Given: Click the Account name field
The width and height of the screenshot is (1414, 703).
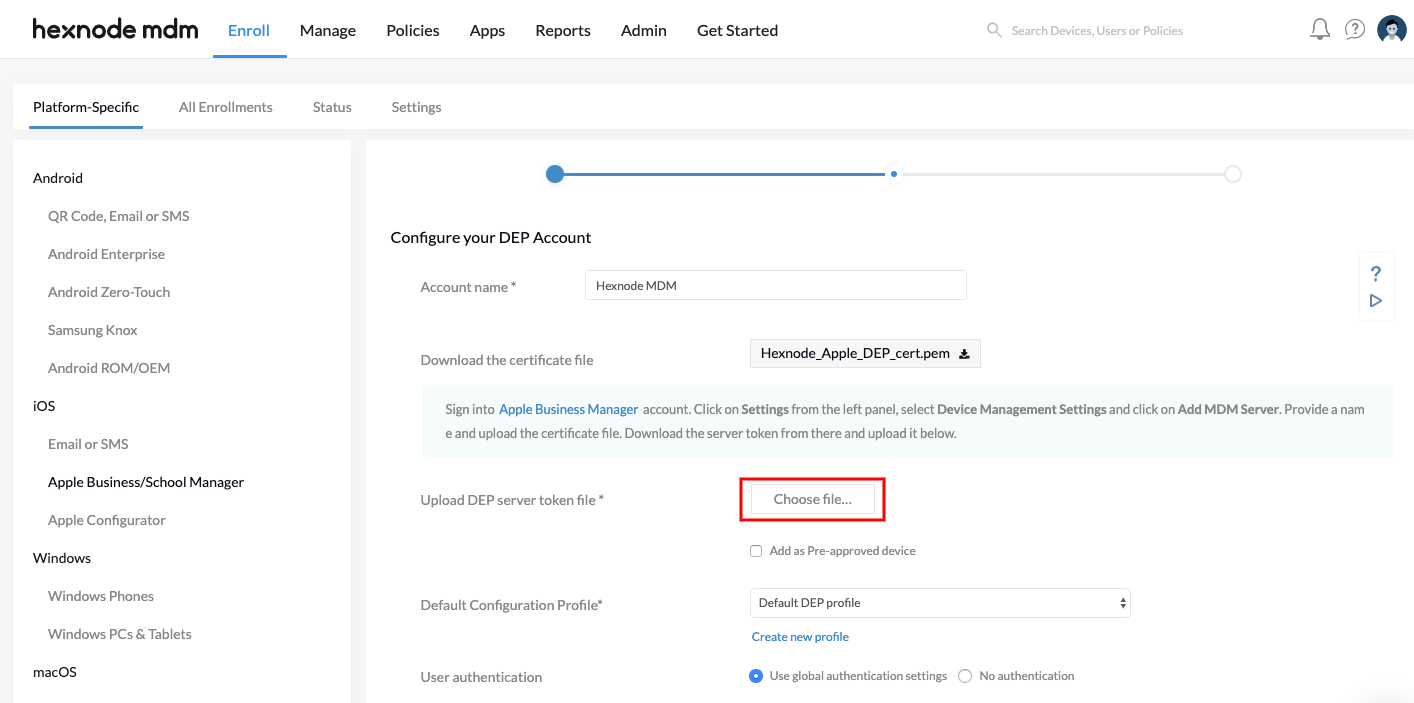Looking at the screenshot, I should click(x=776, y=285).
